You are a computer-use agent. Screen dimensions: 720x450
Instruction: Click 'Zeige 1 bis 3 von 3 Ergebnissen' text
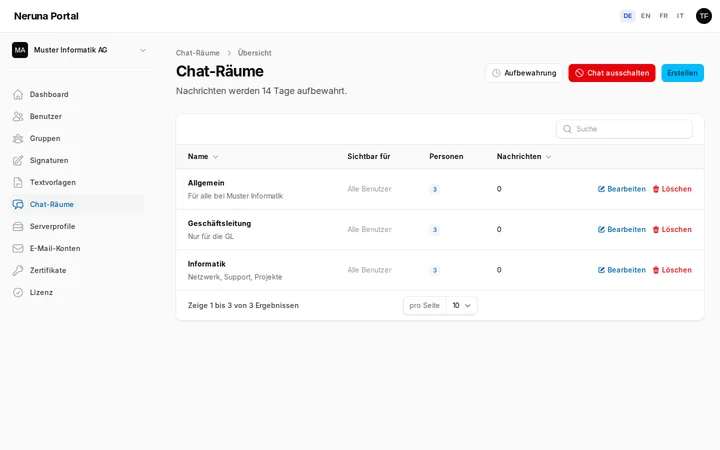[243, 306]
